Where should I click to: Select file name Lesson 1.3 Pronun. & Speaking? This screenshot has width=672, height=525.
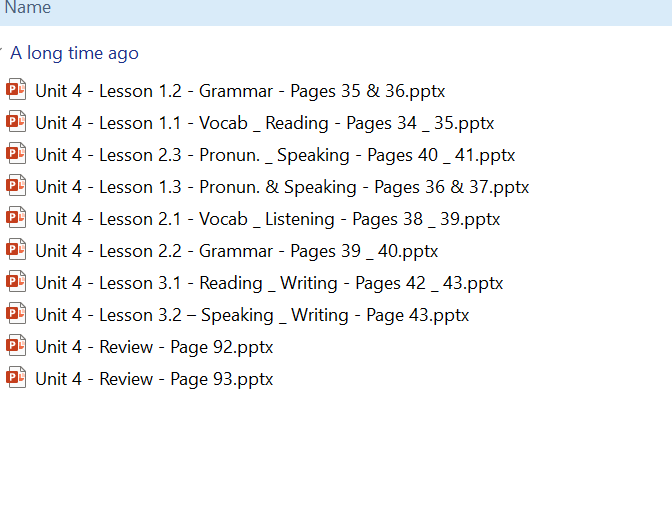(282, 187)
